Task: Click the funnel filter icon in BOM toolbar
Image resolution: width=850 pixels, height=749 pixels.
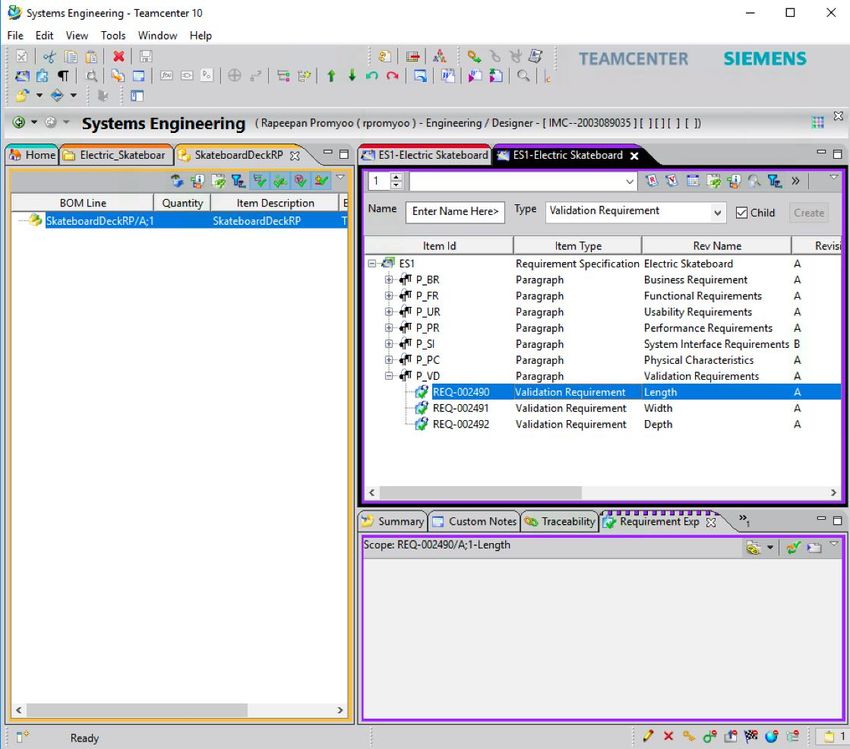Action: (239, 181)
